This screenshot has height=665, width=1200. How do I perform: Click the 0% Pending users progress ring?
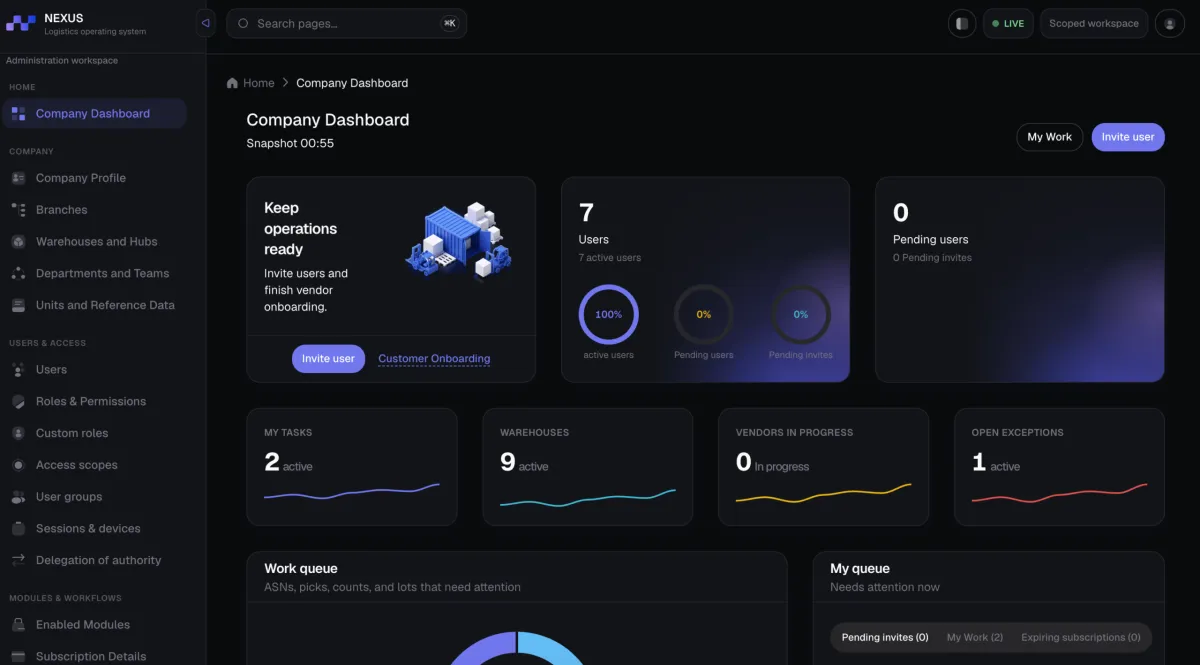pyautogui.click(x=704, y=314)
